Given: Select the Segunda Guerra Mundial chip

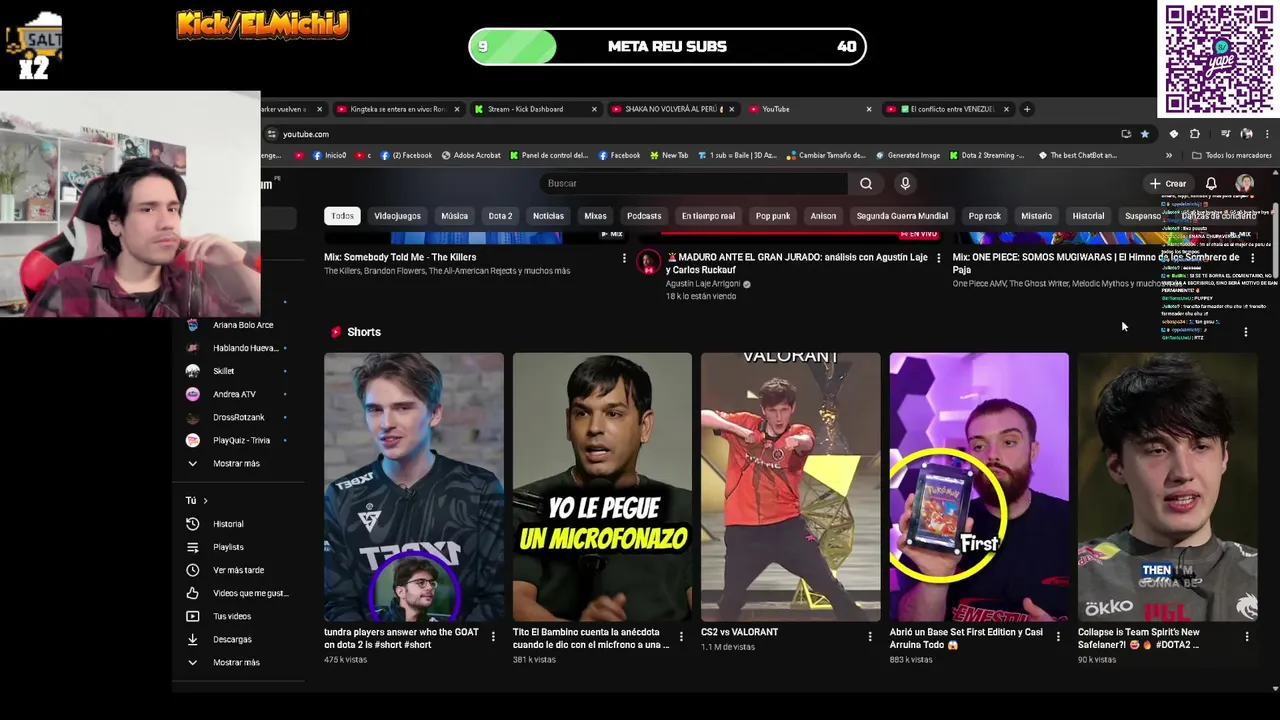Looking at the screenshot, I should click(x=902, y=216).
